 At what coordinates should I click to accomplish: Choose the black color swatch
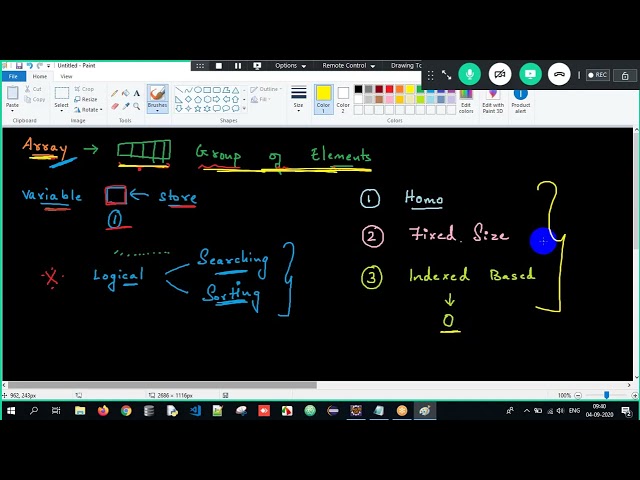point(358,89)
